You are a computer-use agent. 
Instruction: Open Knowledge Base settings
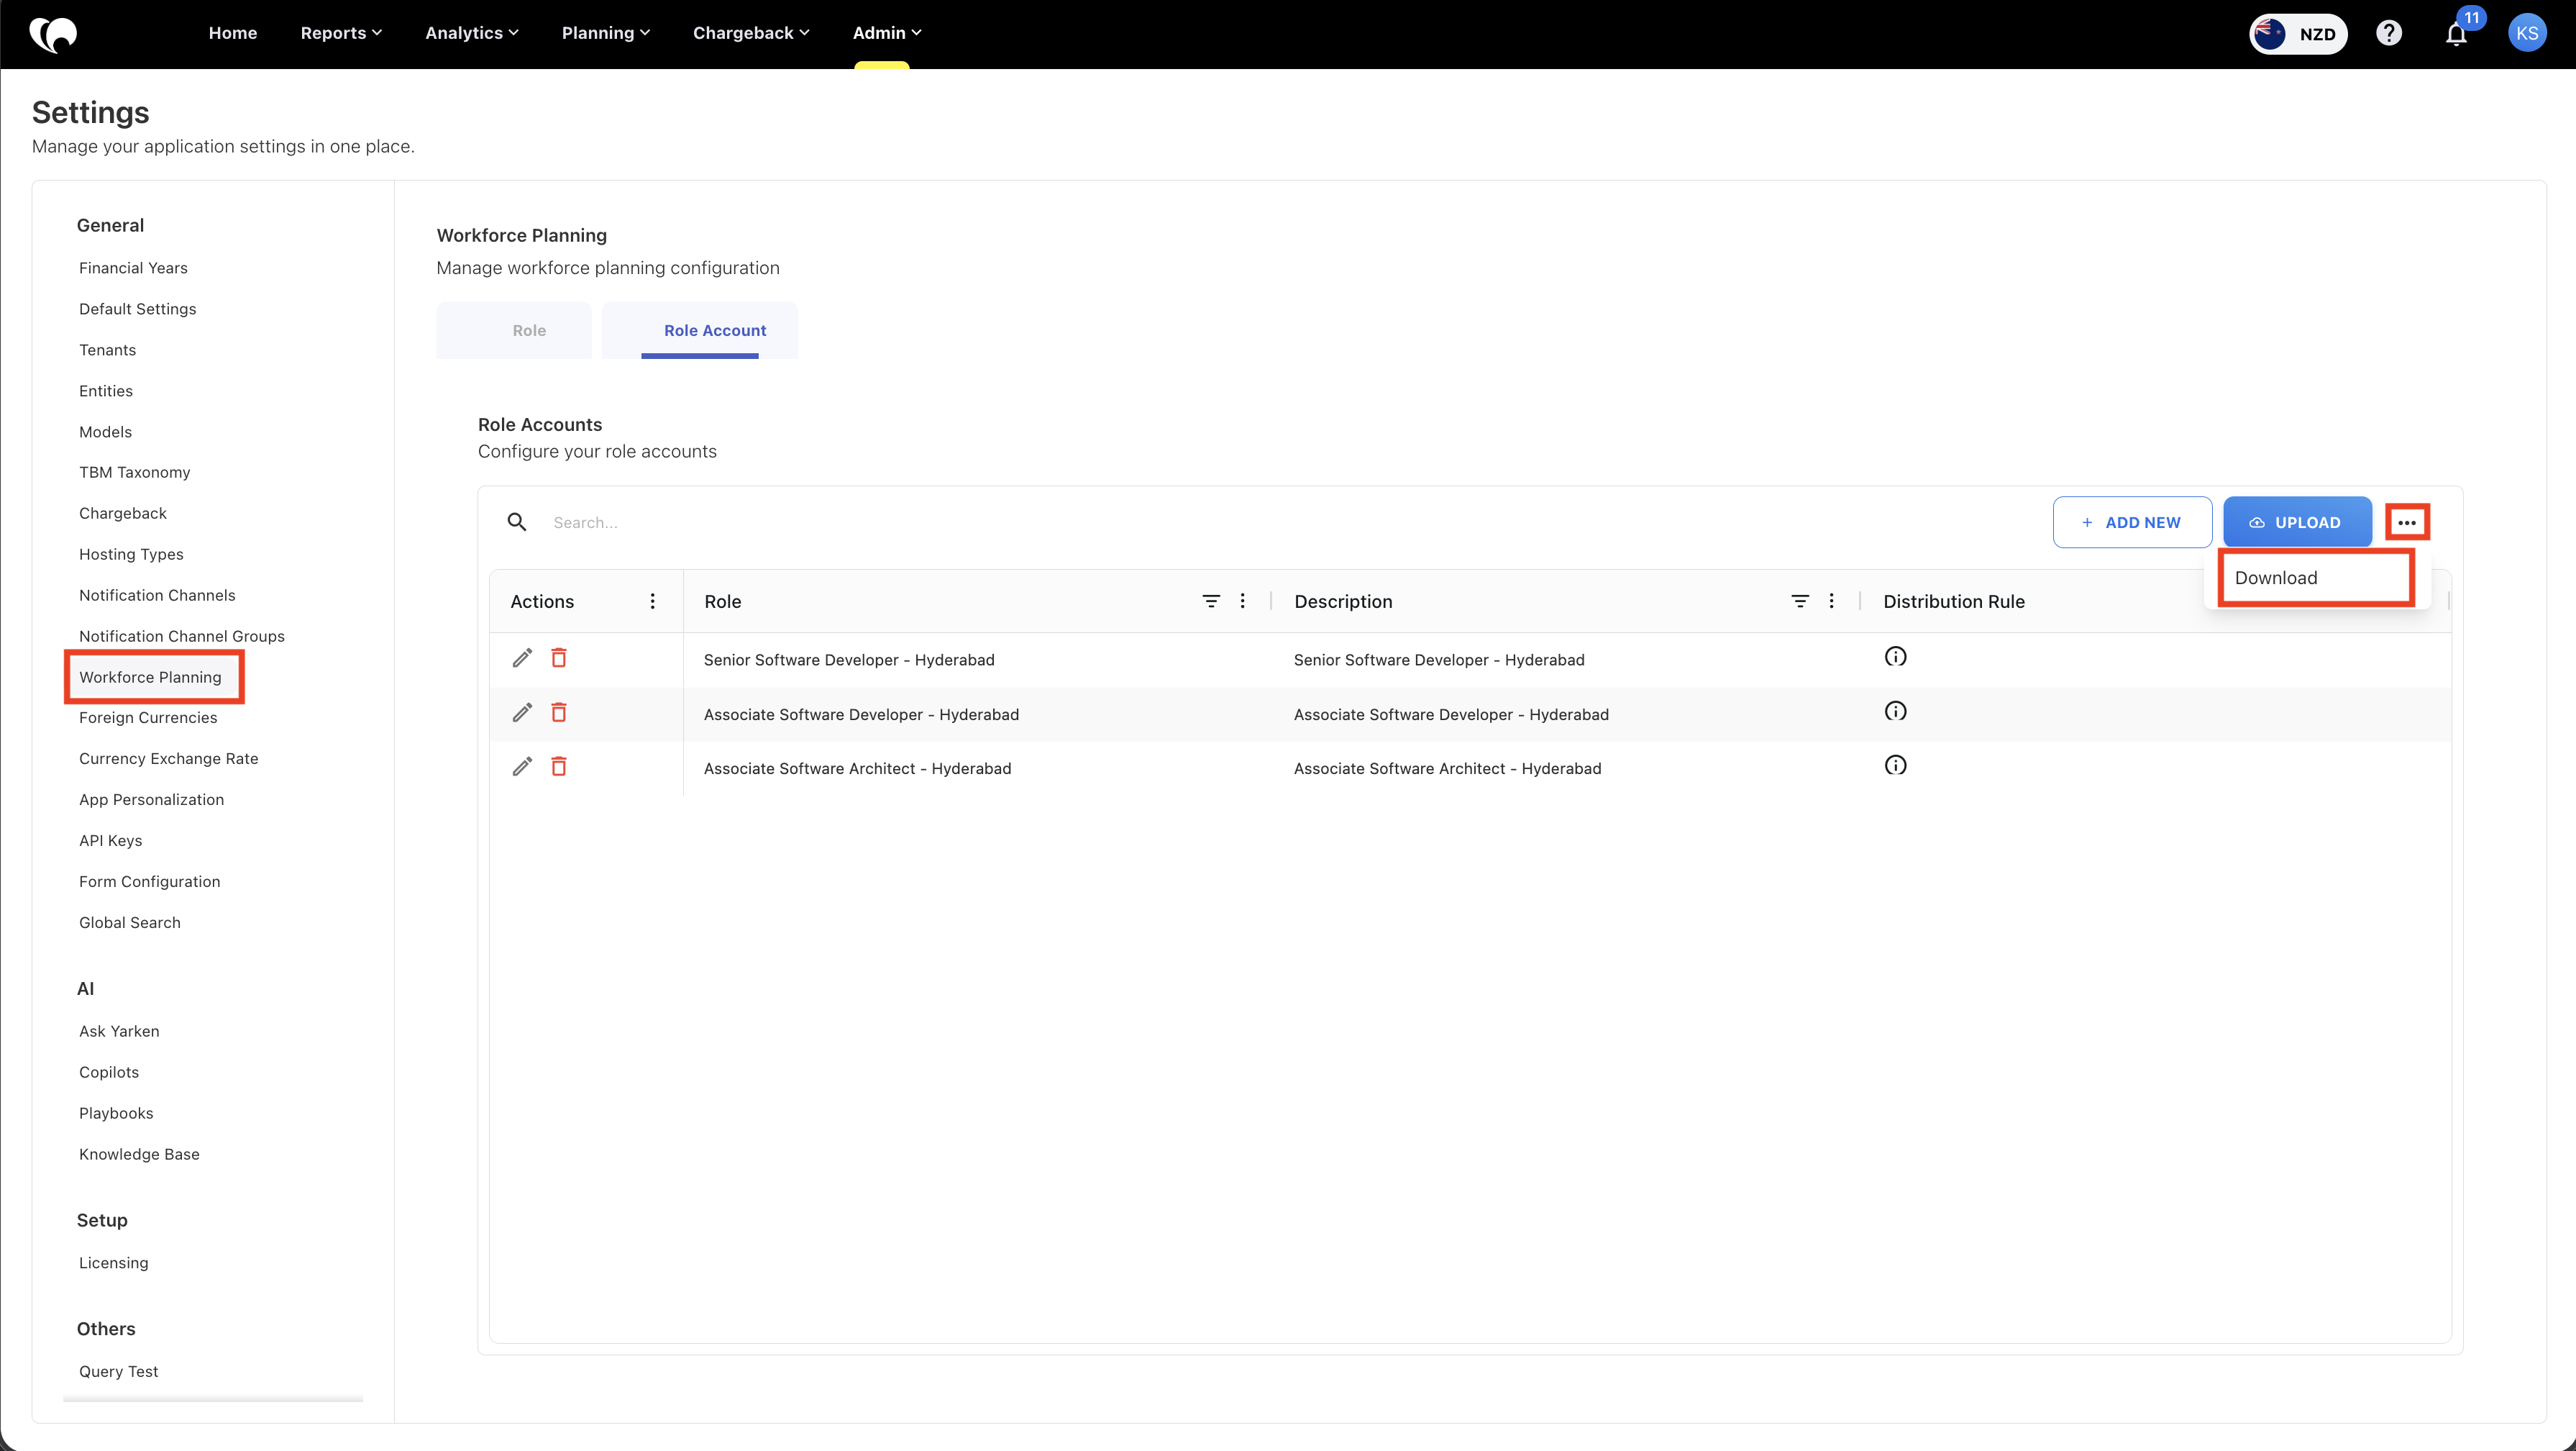coord(139,1154)
